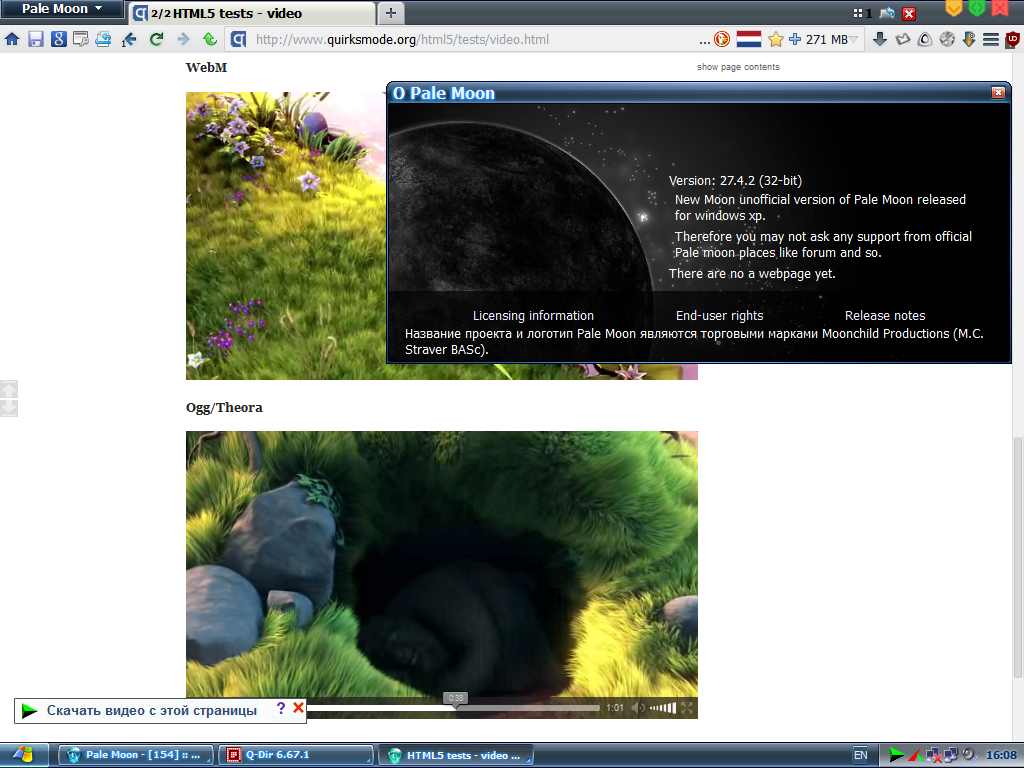Open the Pale Moon application menu
Screen dimensions: 1024x768
click(62, 9)
